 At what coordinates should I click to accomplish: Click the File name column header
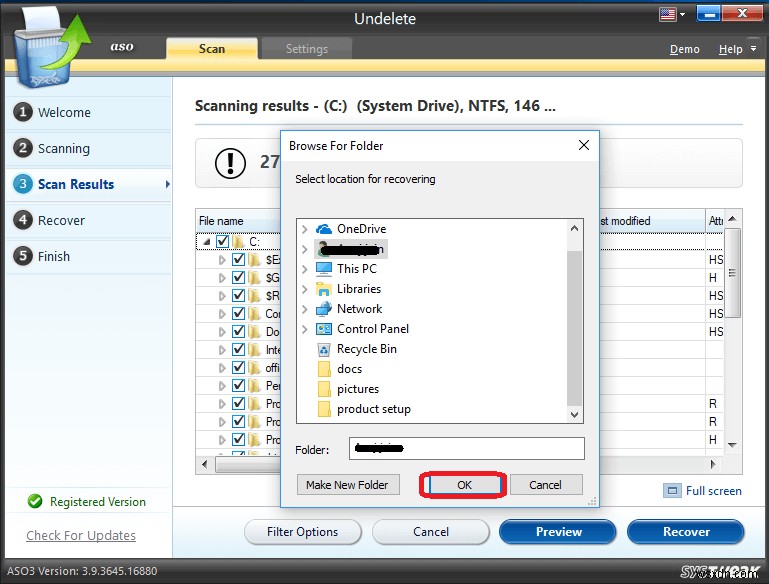[x=239, y=221]
